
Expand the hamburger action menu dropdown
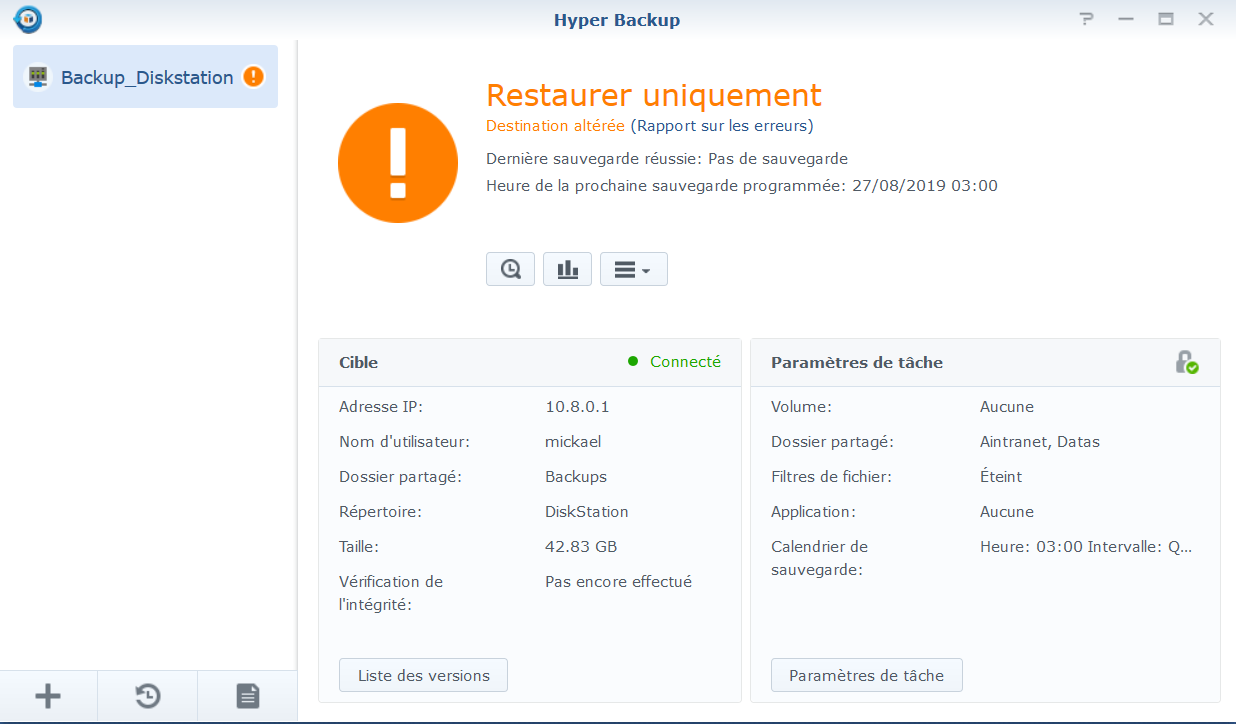pos(633,269)
